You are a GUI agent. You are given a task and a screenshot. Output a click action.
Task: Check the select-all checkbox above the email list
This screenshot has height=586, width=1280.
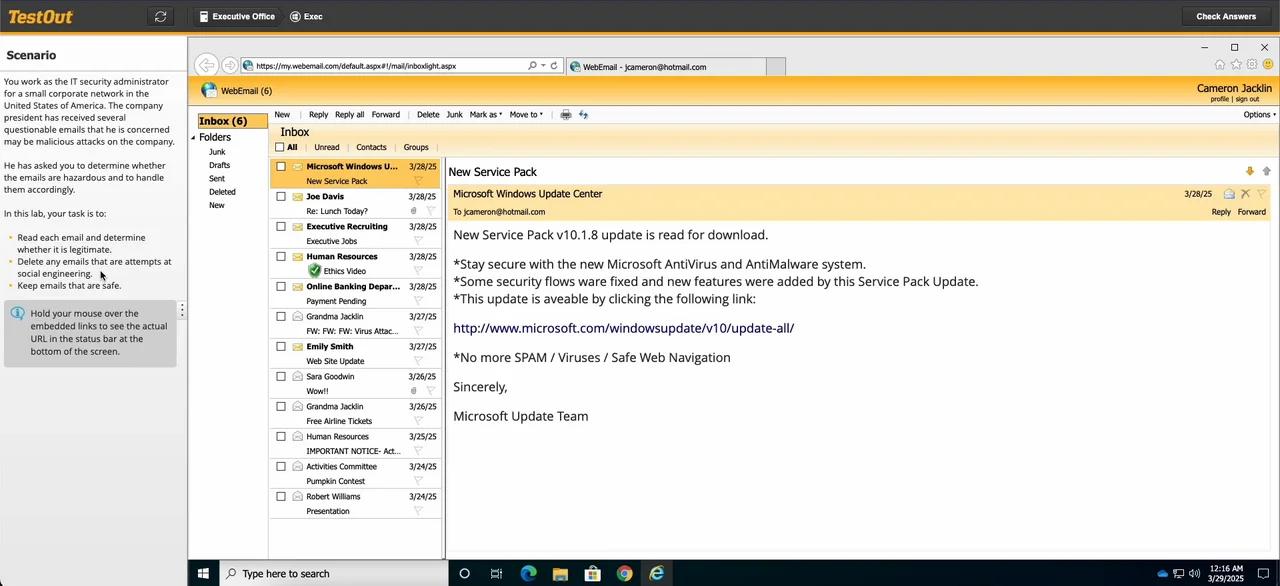[280, 147]
